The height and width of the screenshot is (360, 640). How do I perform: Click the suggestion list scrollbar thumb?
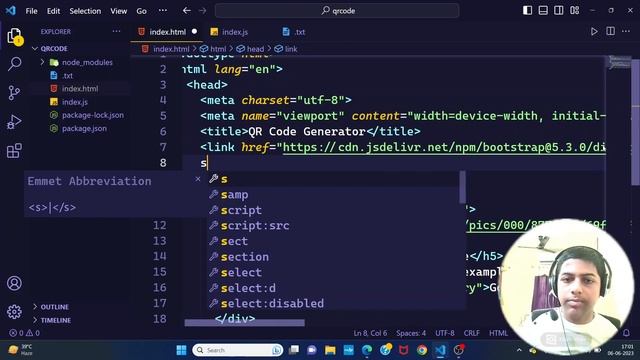462,187
